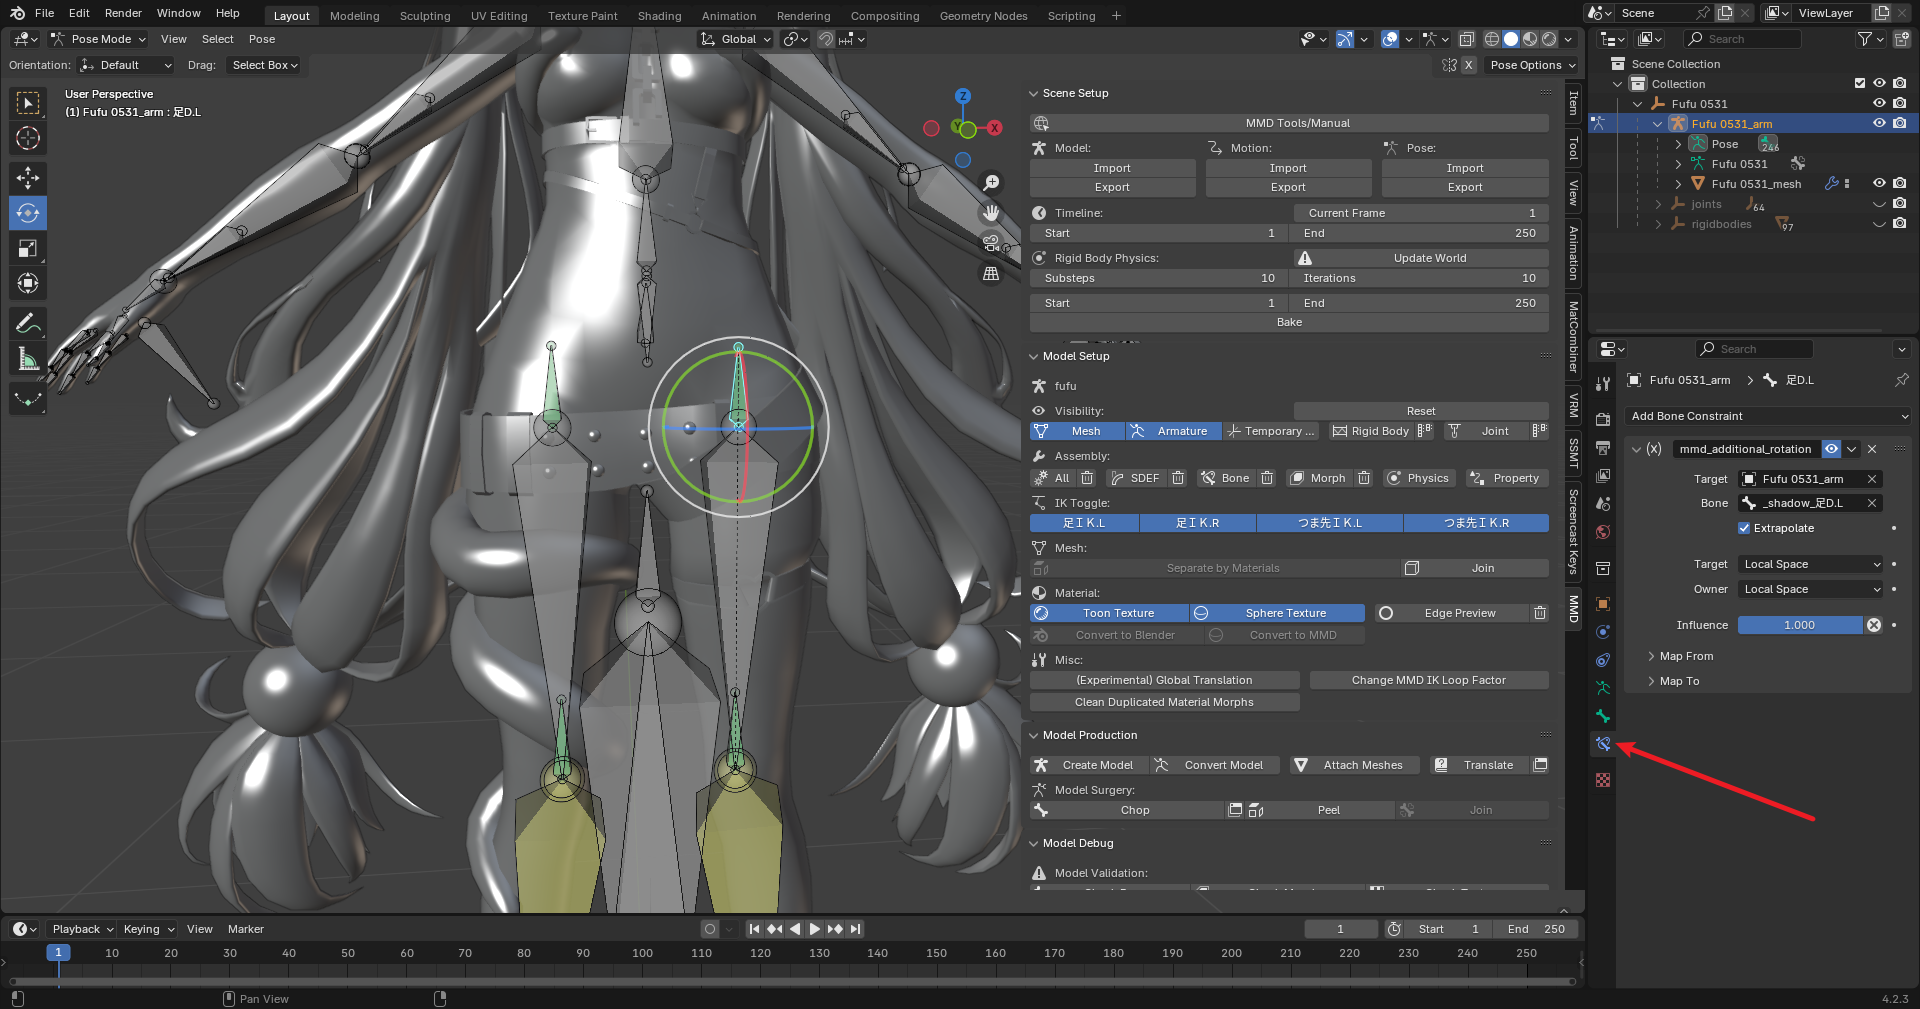Open World properties tab icon
Screen dimensions: 1920x1009
coord(1603,532)
